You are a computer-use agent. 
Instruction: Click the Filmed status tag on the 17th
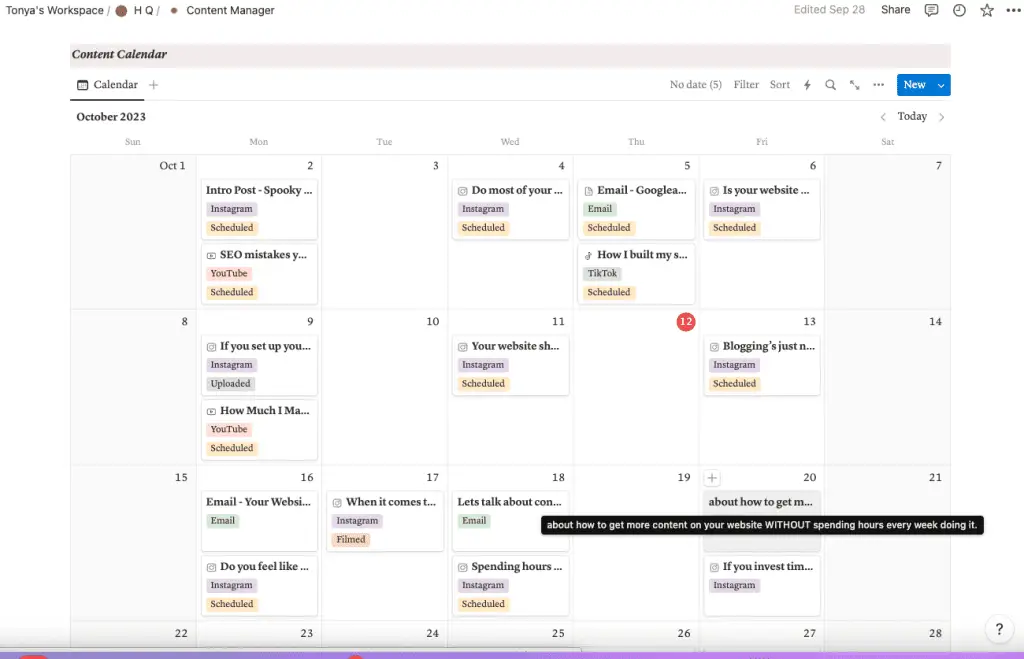[351, 539]
